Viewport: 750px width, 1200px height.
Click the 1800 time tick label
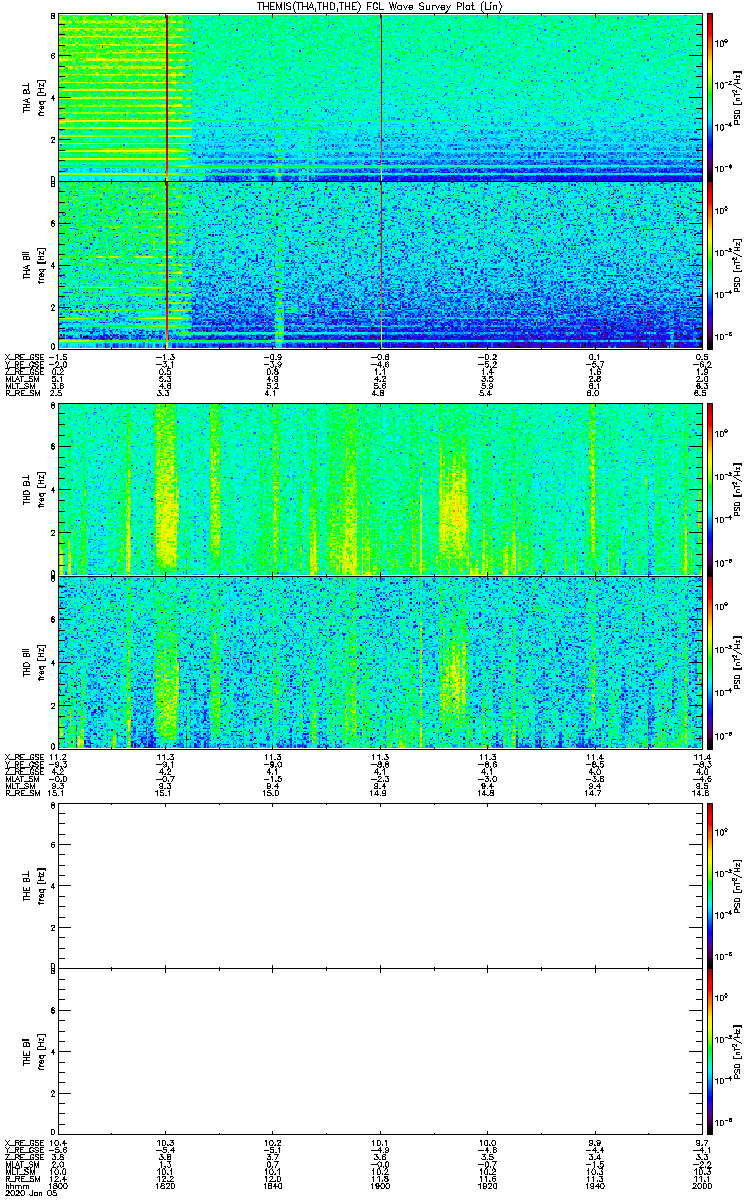coord(59,1187)
